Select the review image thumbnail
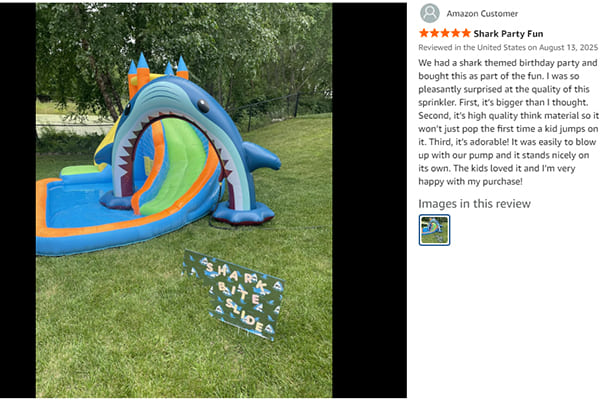This screenshot has width=600, height=400. [x=434, y=230]
